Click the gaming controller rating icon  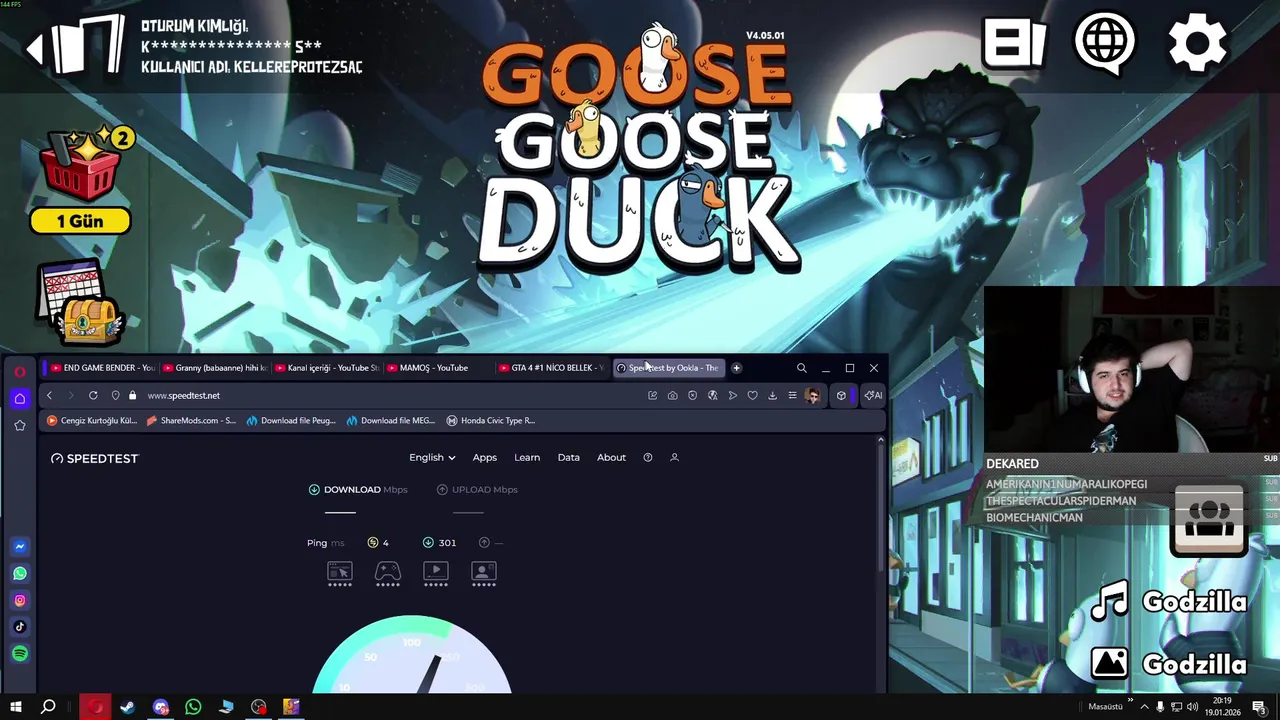tap(388, 574)
